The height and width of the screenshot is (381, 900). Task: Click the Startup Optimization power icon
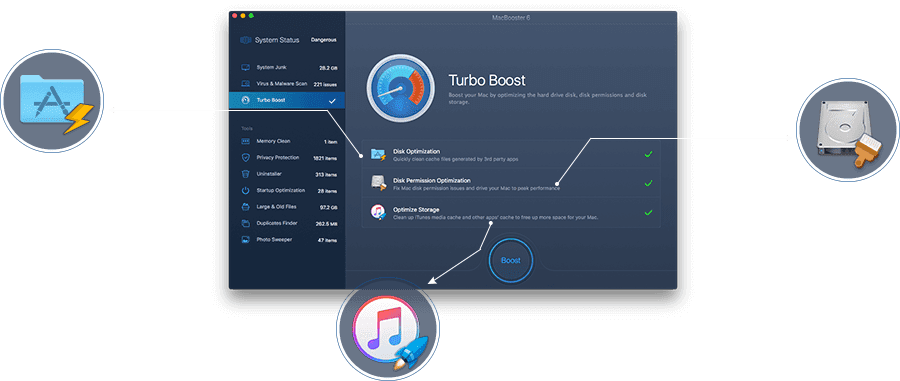click(246, 190)
